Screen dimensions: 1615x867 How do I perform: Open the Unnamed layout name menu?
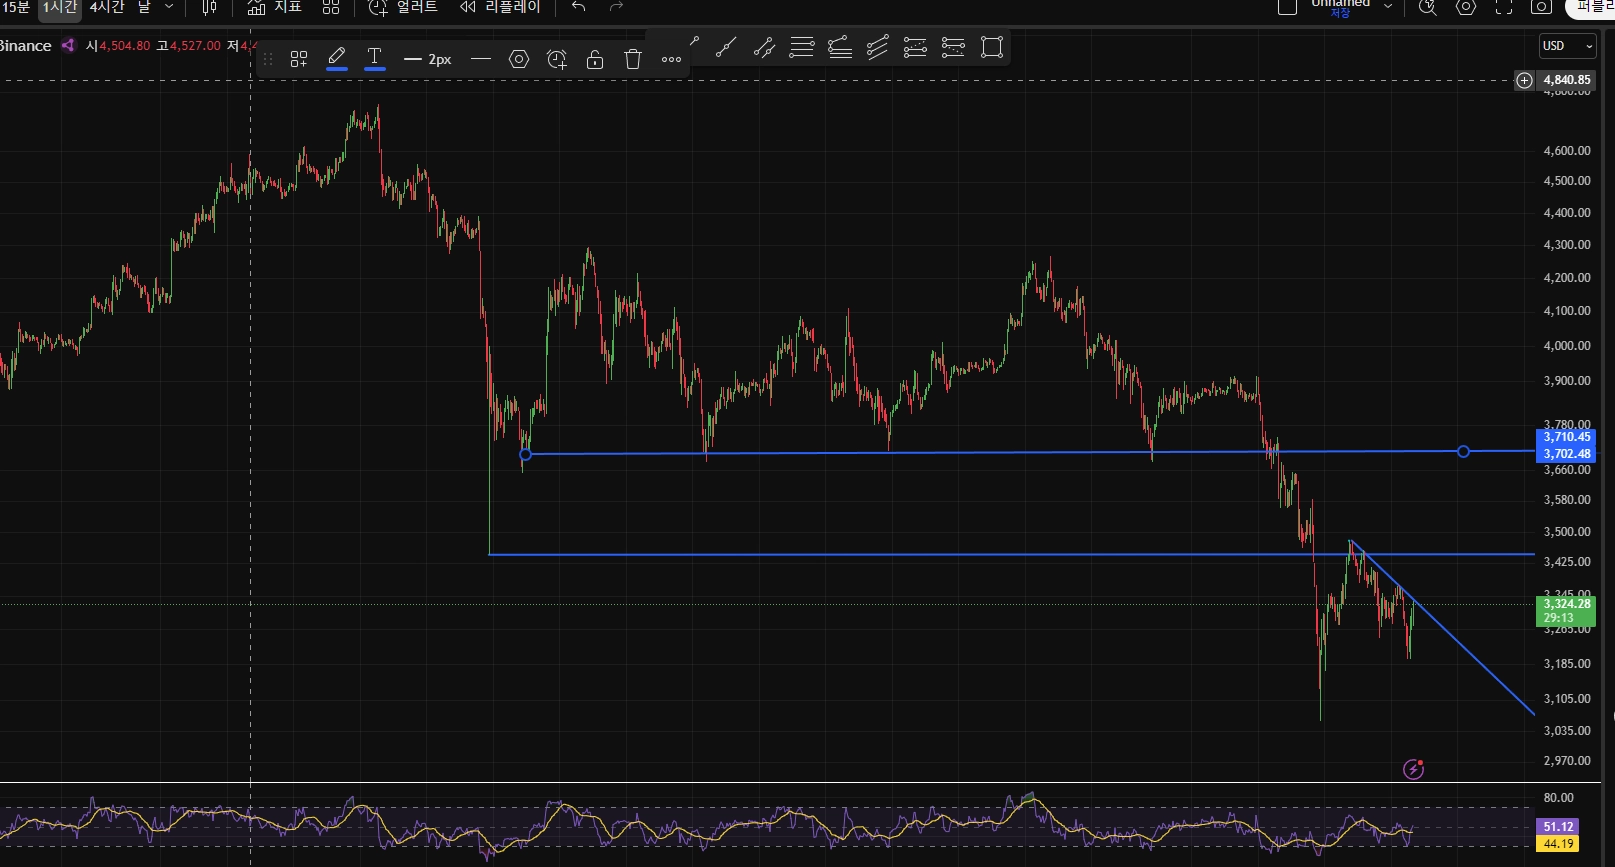point(1340,7)
